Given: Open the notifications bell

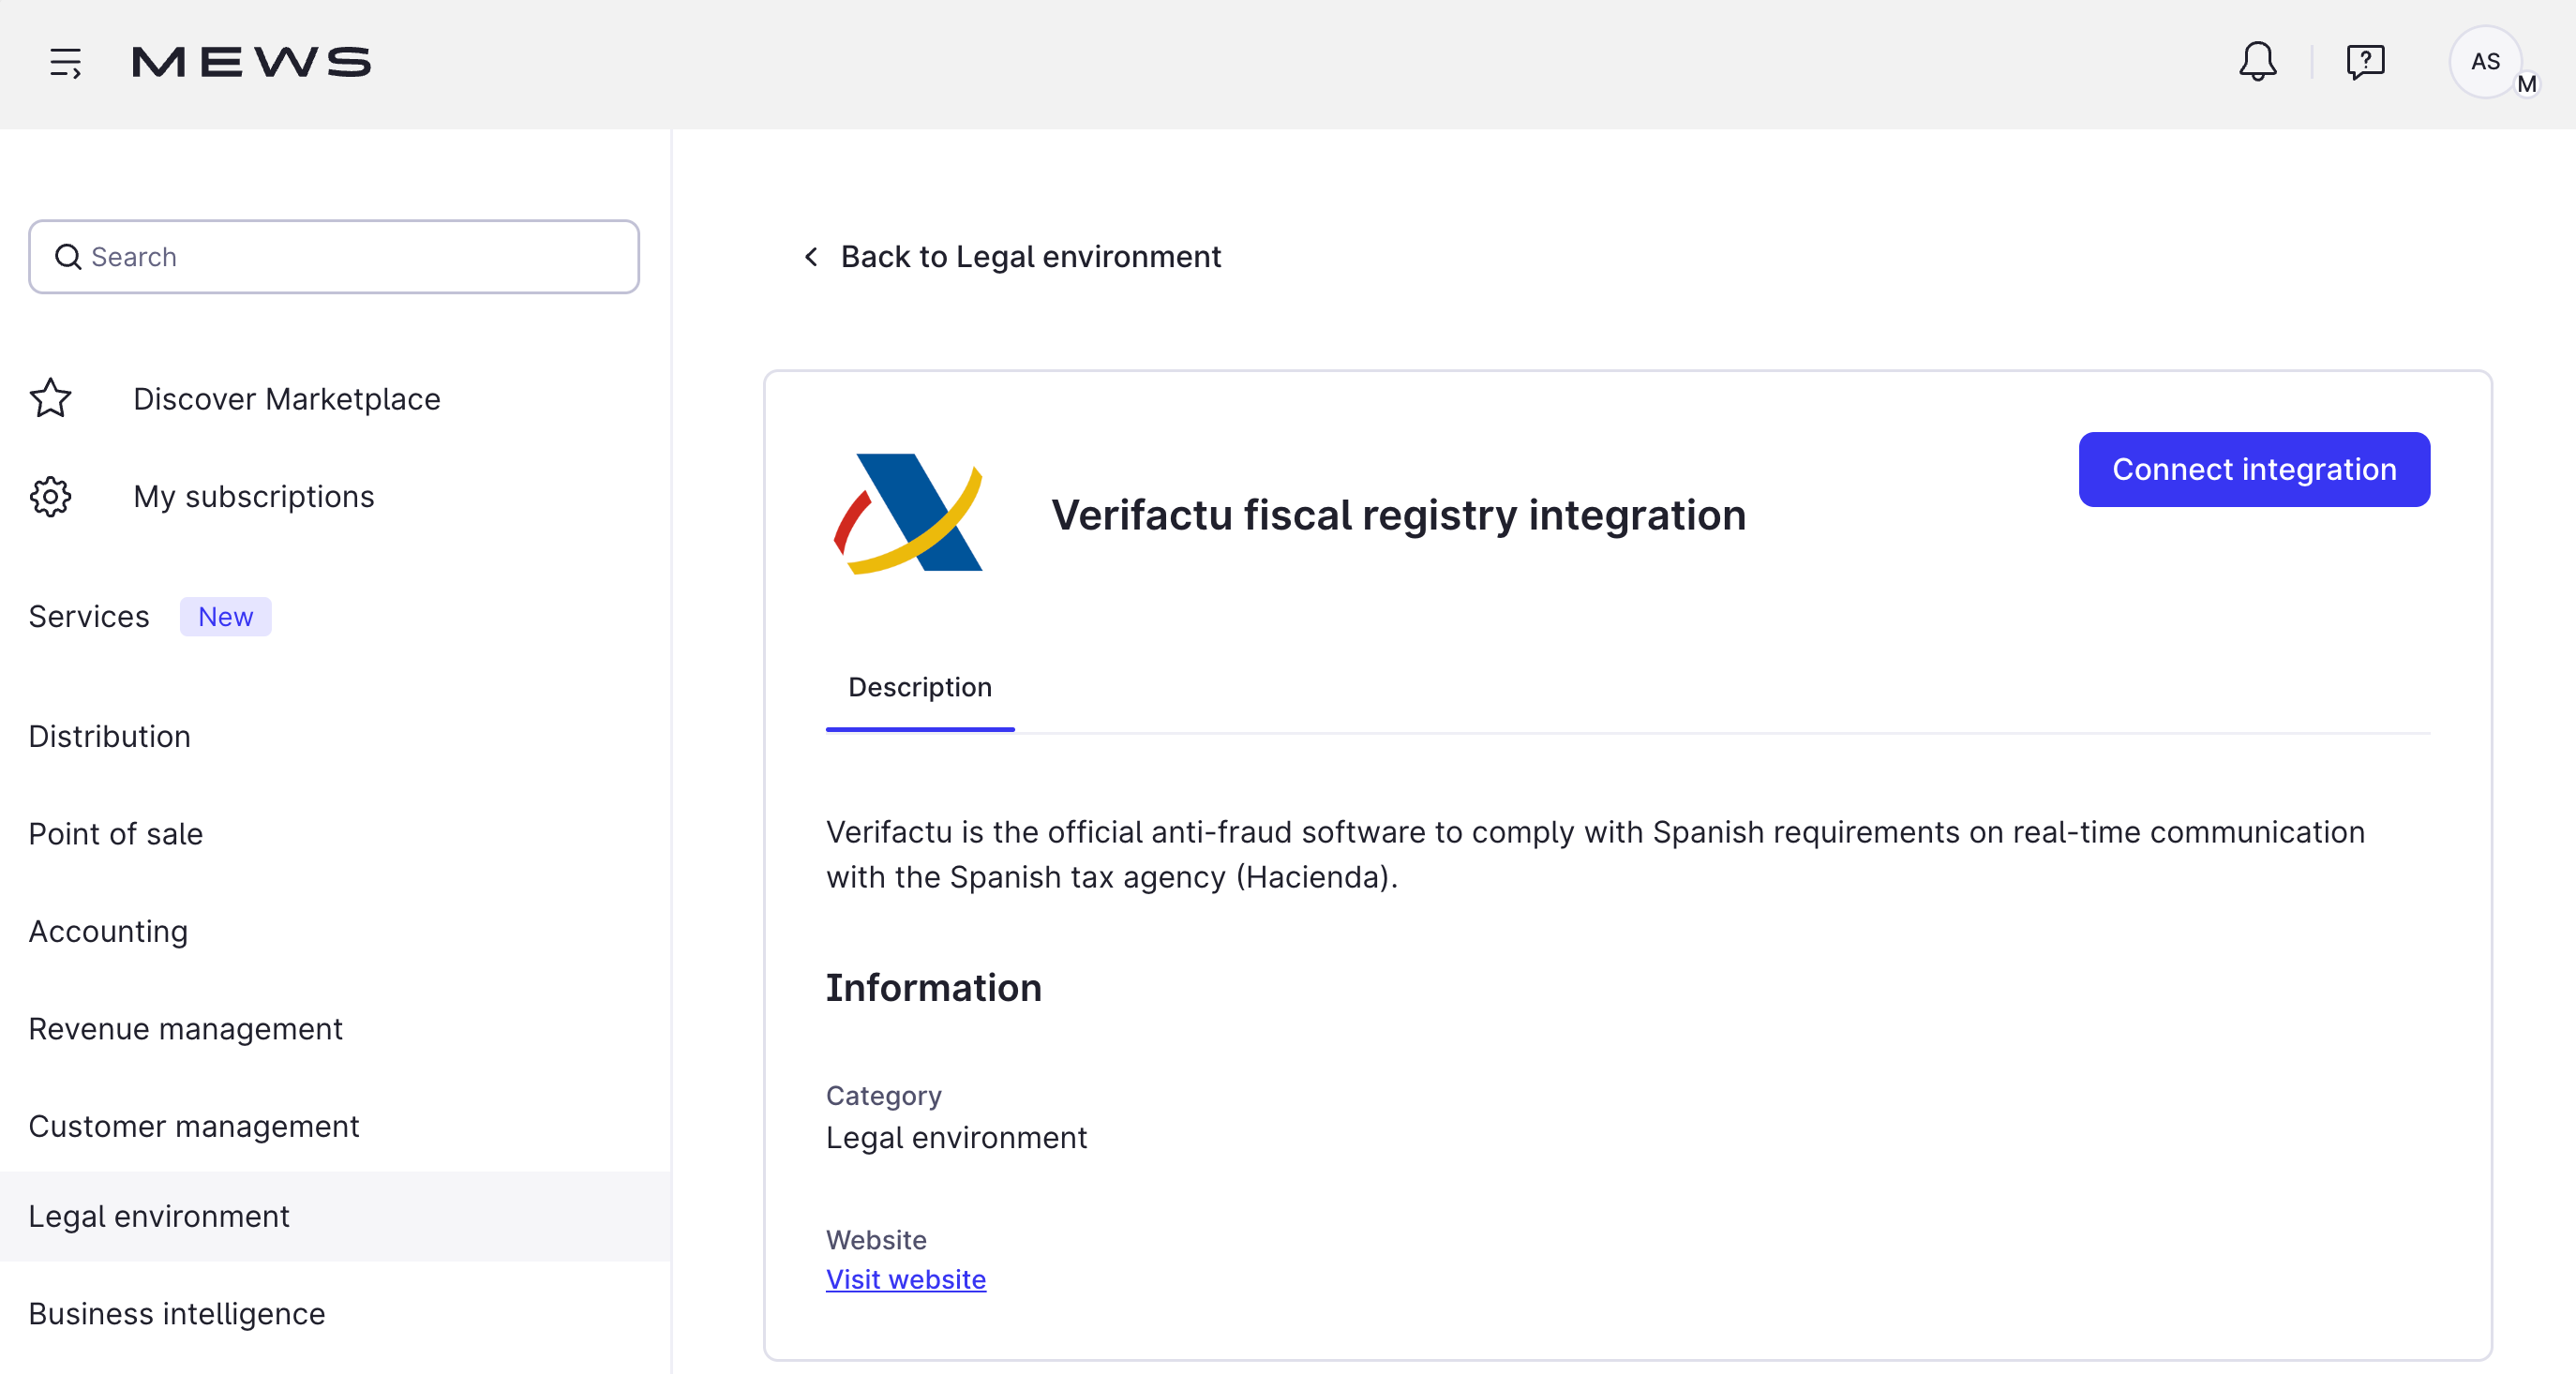Looking at the screenshot, I should coord(2257,62).
